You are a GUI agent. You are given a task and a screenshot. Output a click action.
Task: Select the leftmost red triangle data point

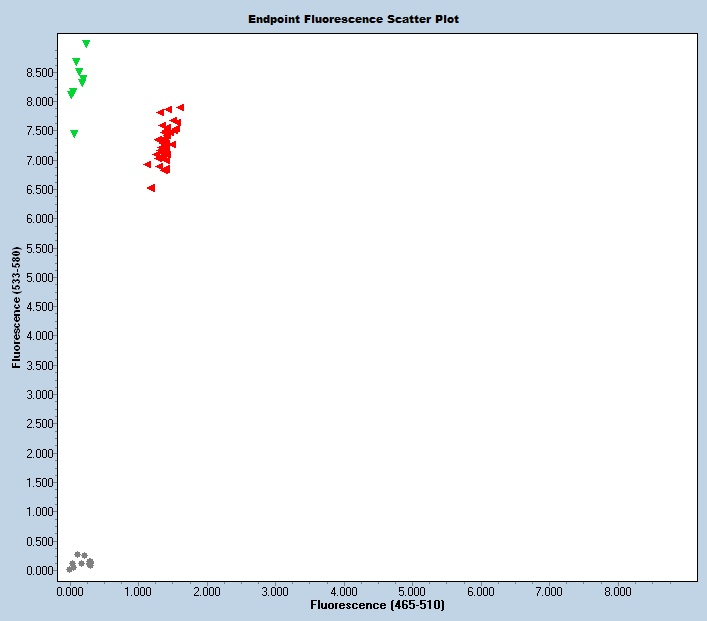pos(147,164)
